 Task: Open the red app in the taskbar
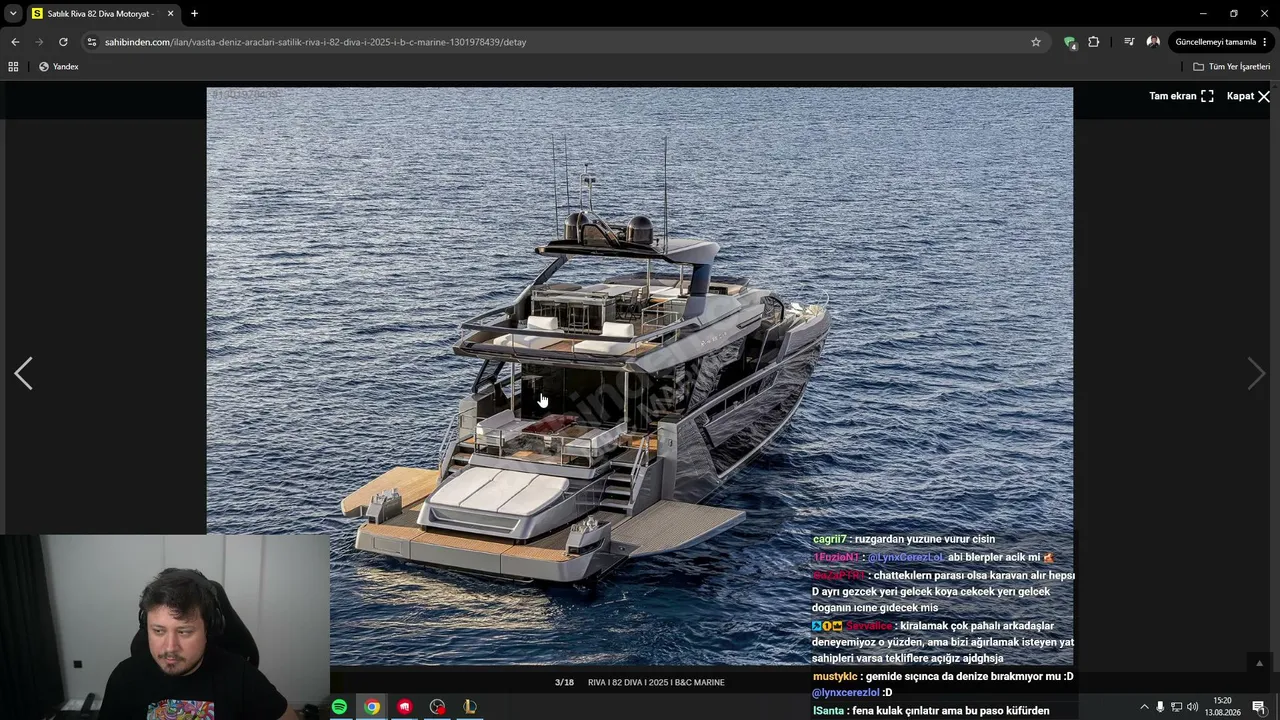[404, 707]
